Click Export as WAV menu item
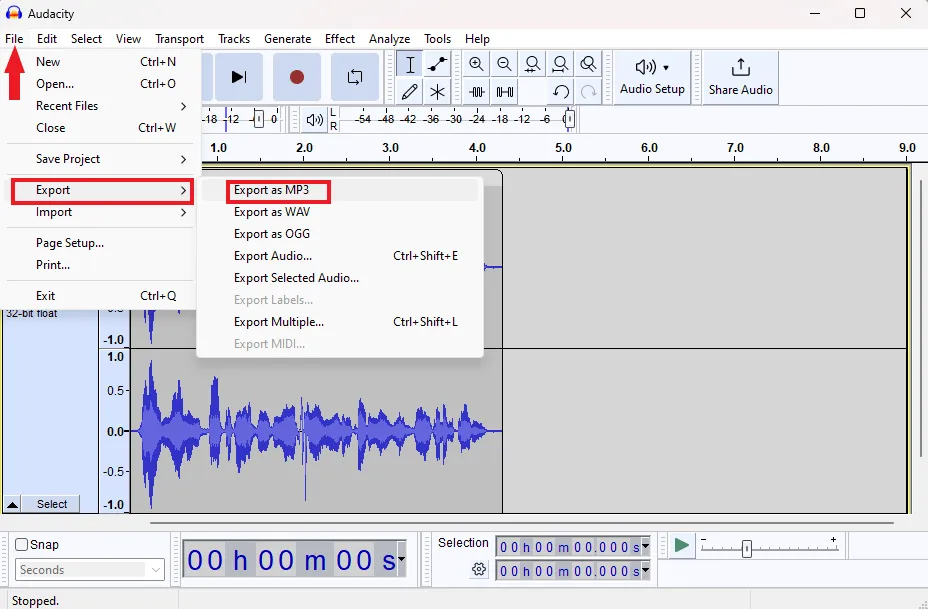The height and width of the screenshot is (609, 928). coord(272,212)
